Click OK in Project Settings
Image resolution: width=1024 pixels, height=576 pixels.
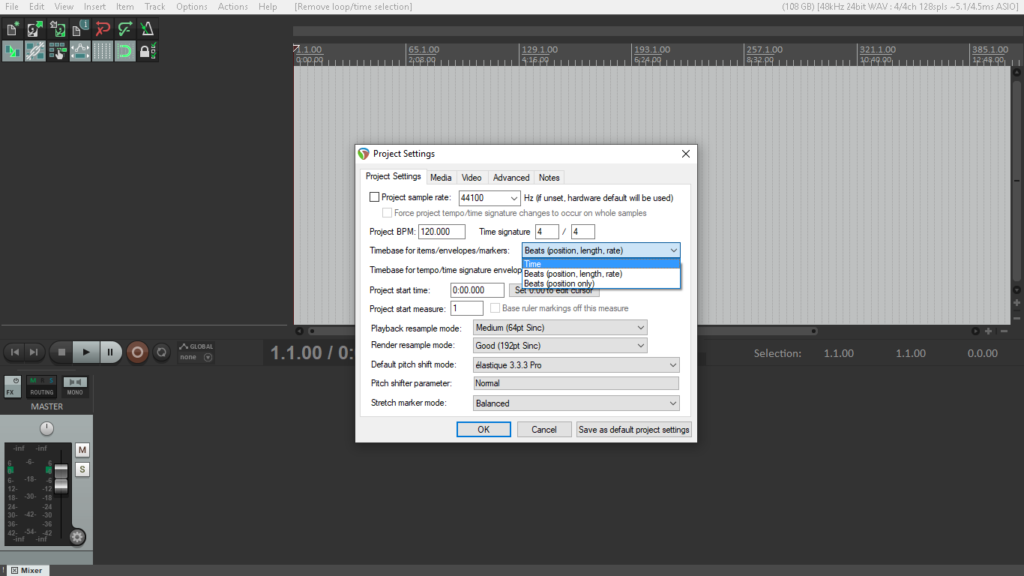(x=483, y=430)
